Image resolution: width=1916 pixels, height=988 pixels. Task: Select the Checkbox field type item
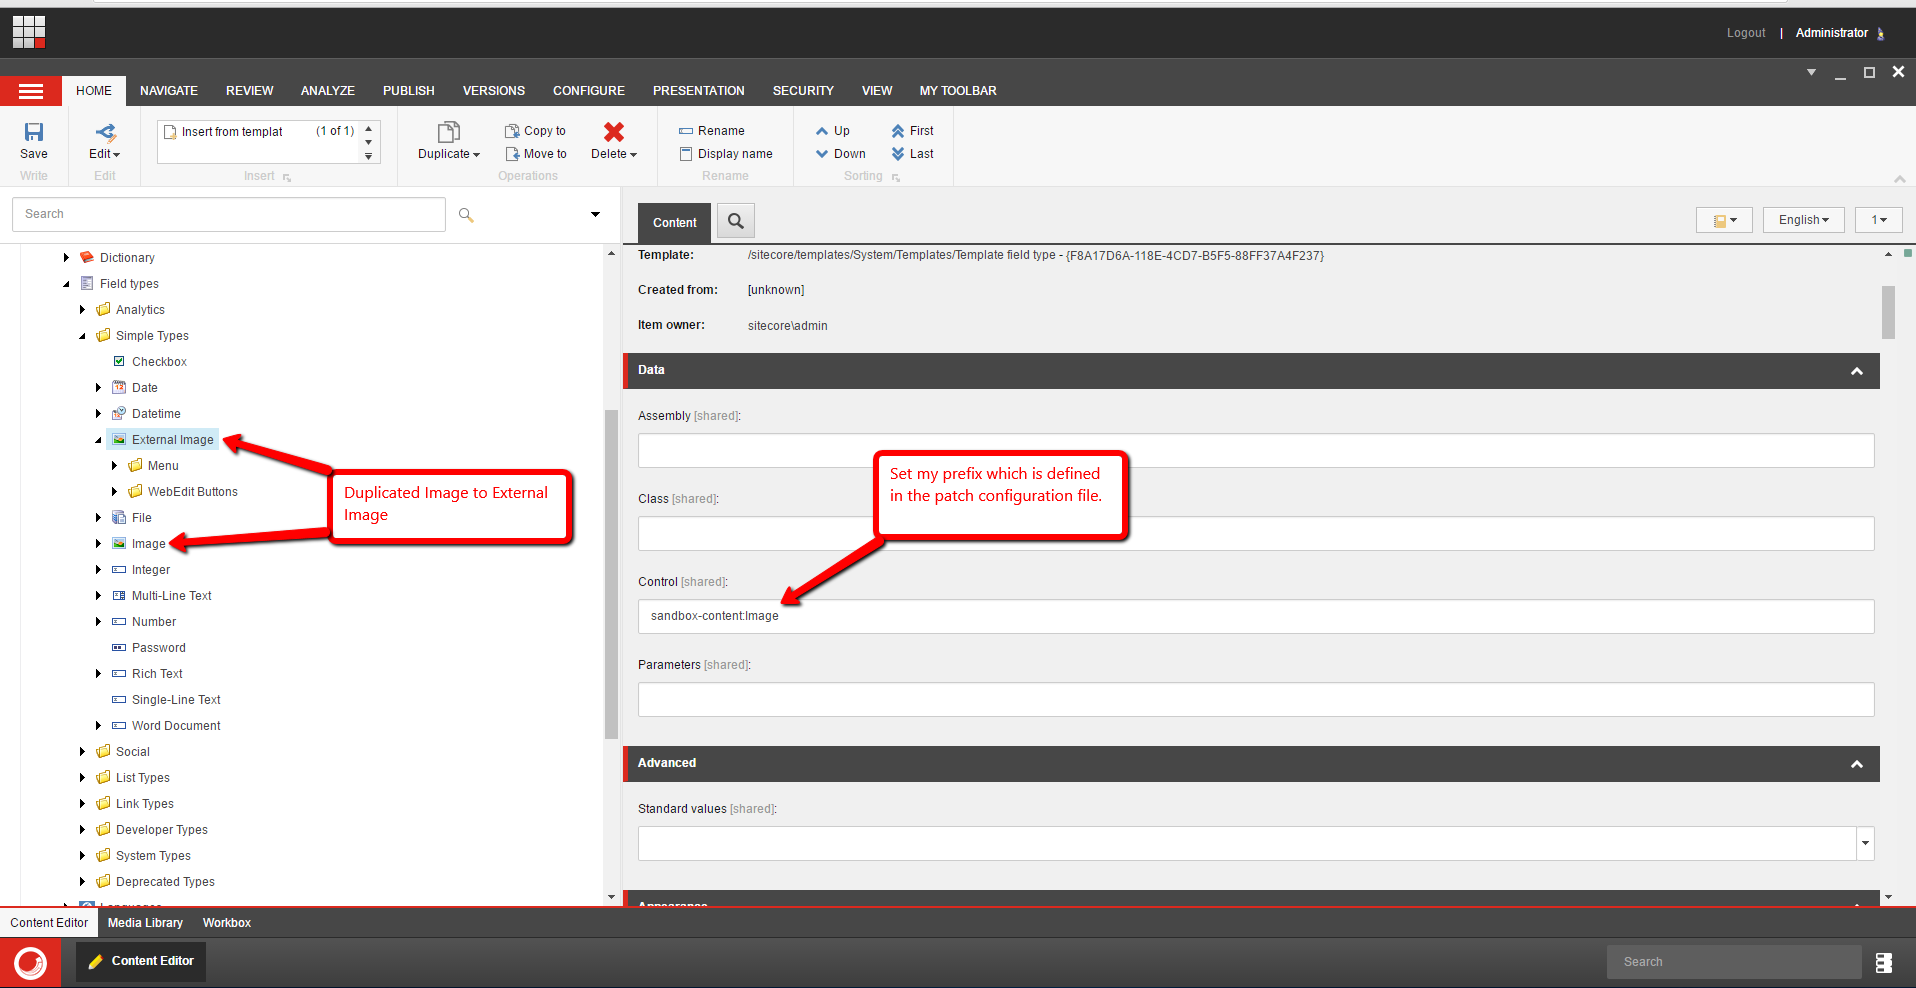159,362
